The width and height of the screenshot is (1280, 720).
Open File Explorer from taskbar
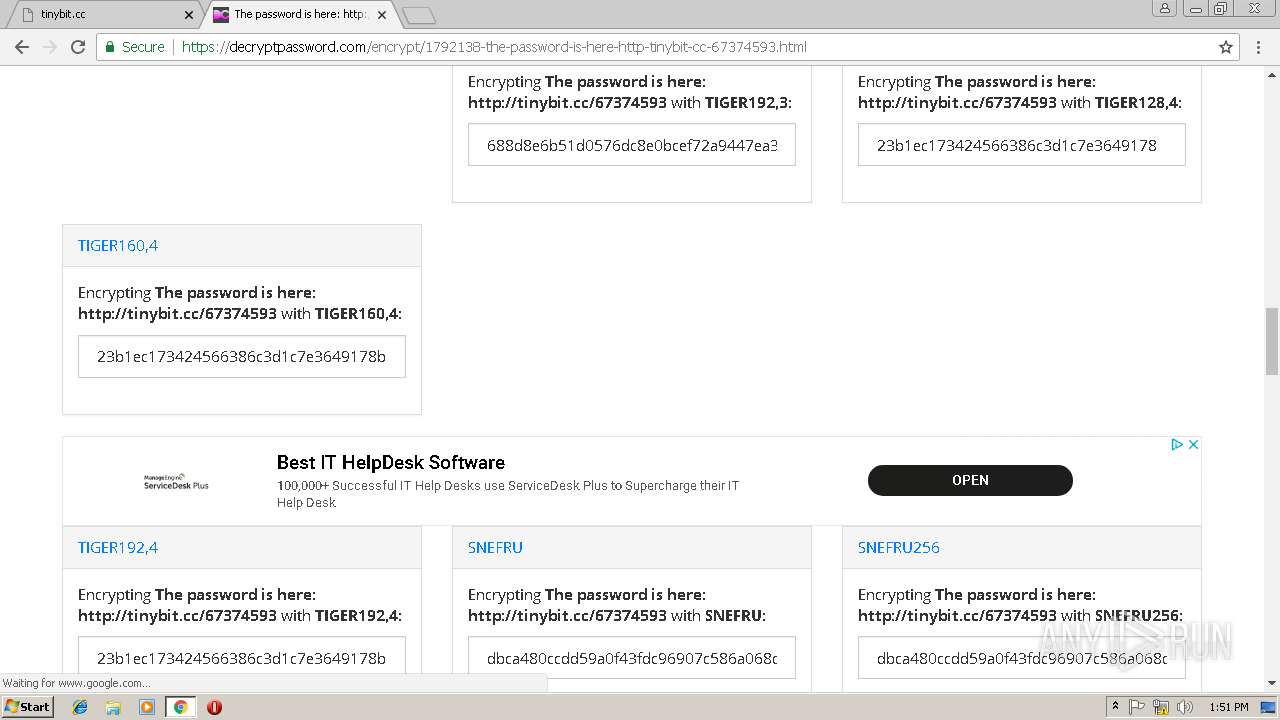coord(113,707)
